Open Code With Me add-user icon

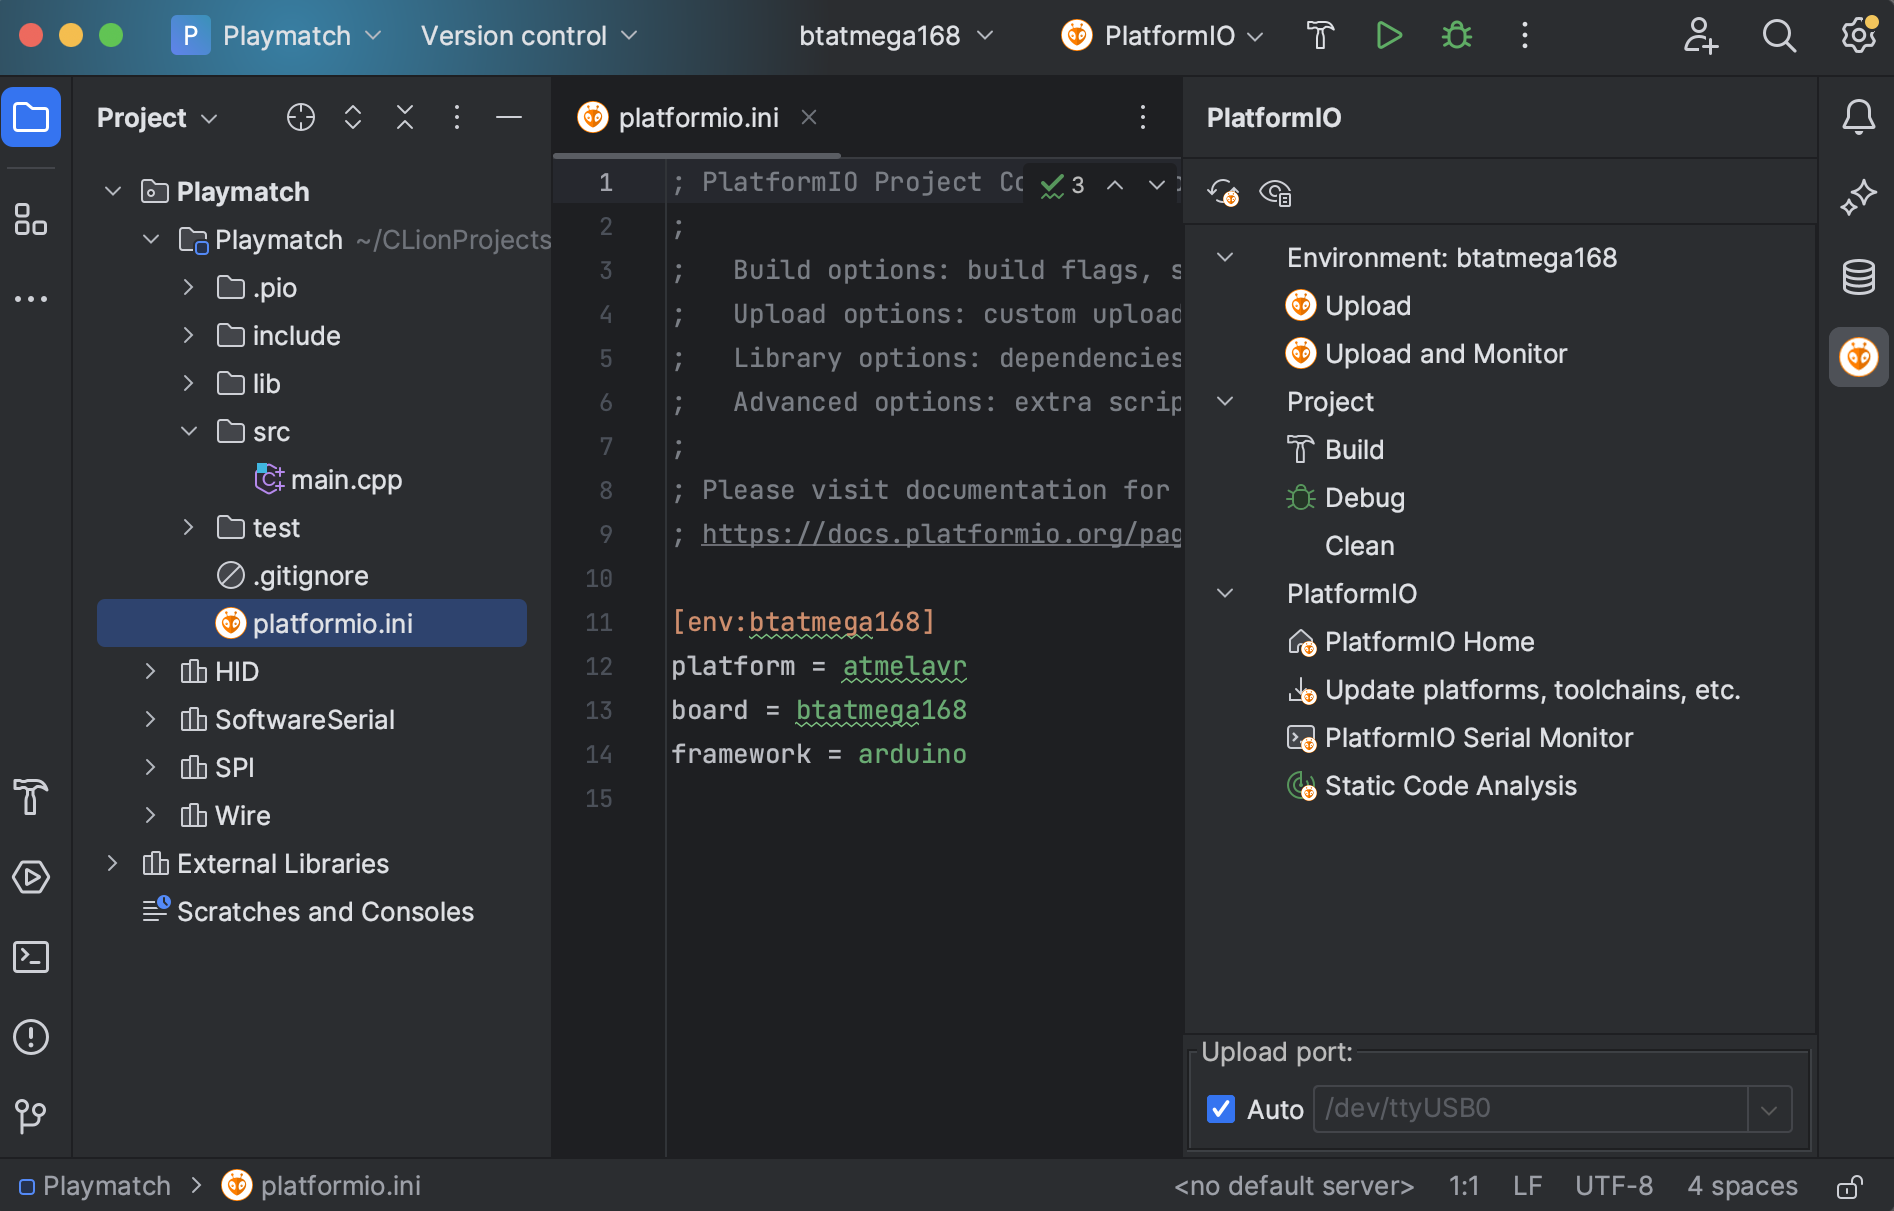(x=1700, y=36)
